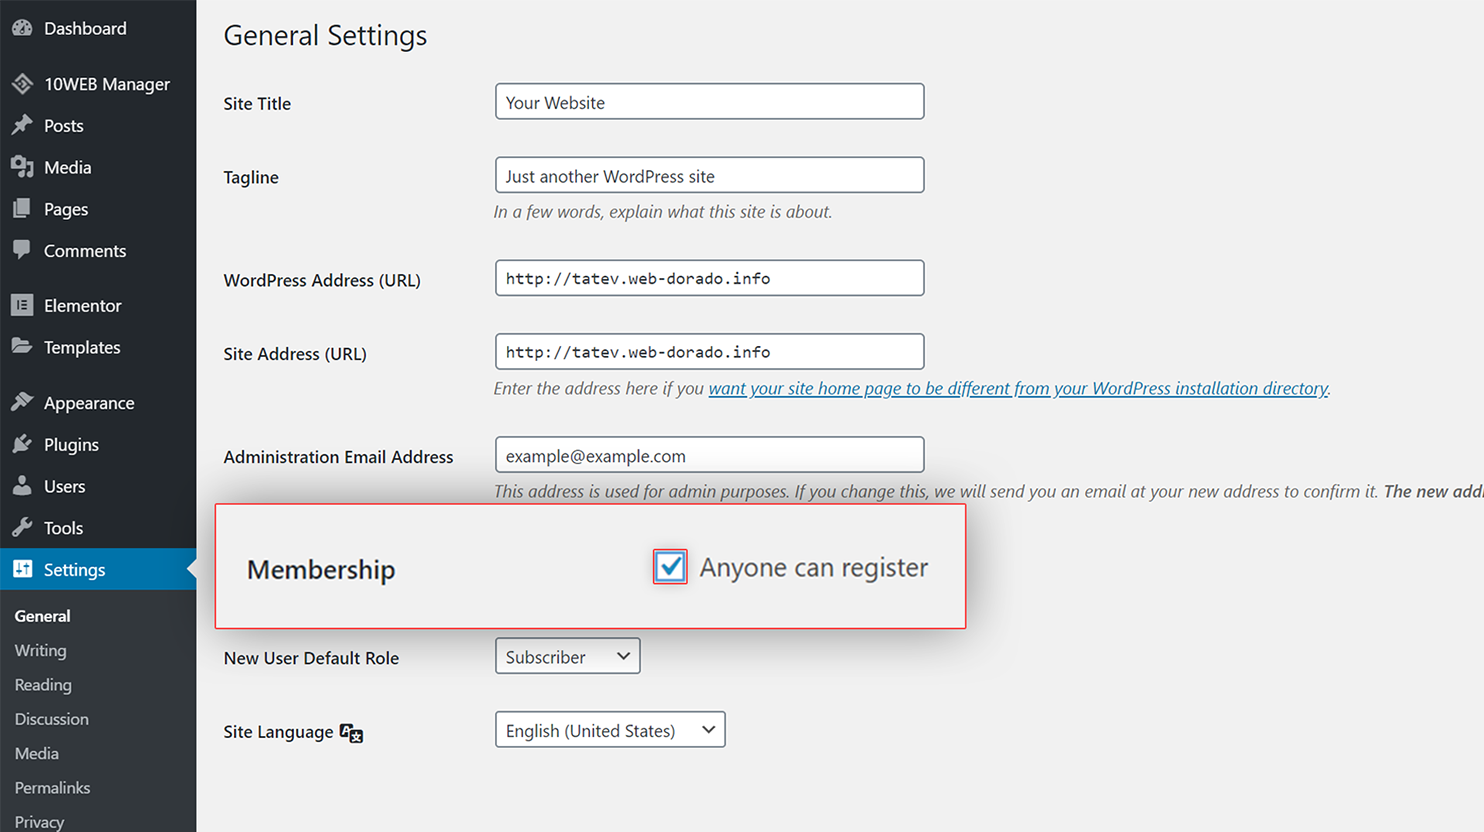Open the Plugins menu

point(98,444)
